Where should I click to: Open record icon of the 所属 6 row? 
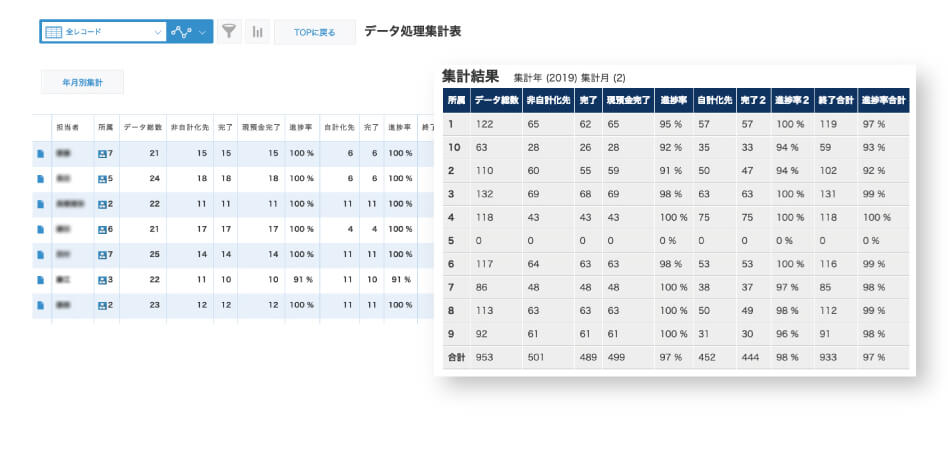click(x=41, y=230)
